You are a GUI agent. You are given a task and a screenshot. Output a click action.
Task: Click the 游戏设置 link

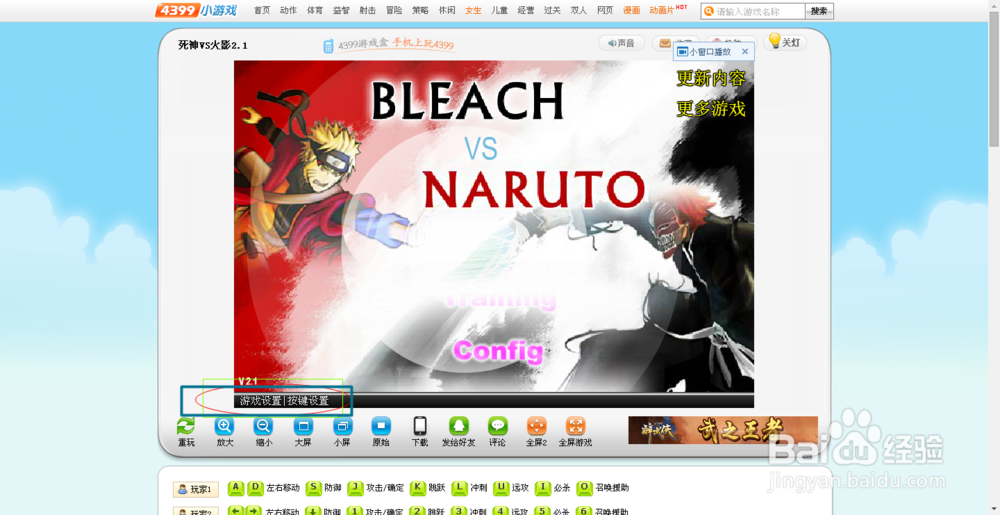point(261,401)
